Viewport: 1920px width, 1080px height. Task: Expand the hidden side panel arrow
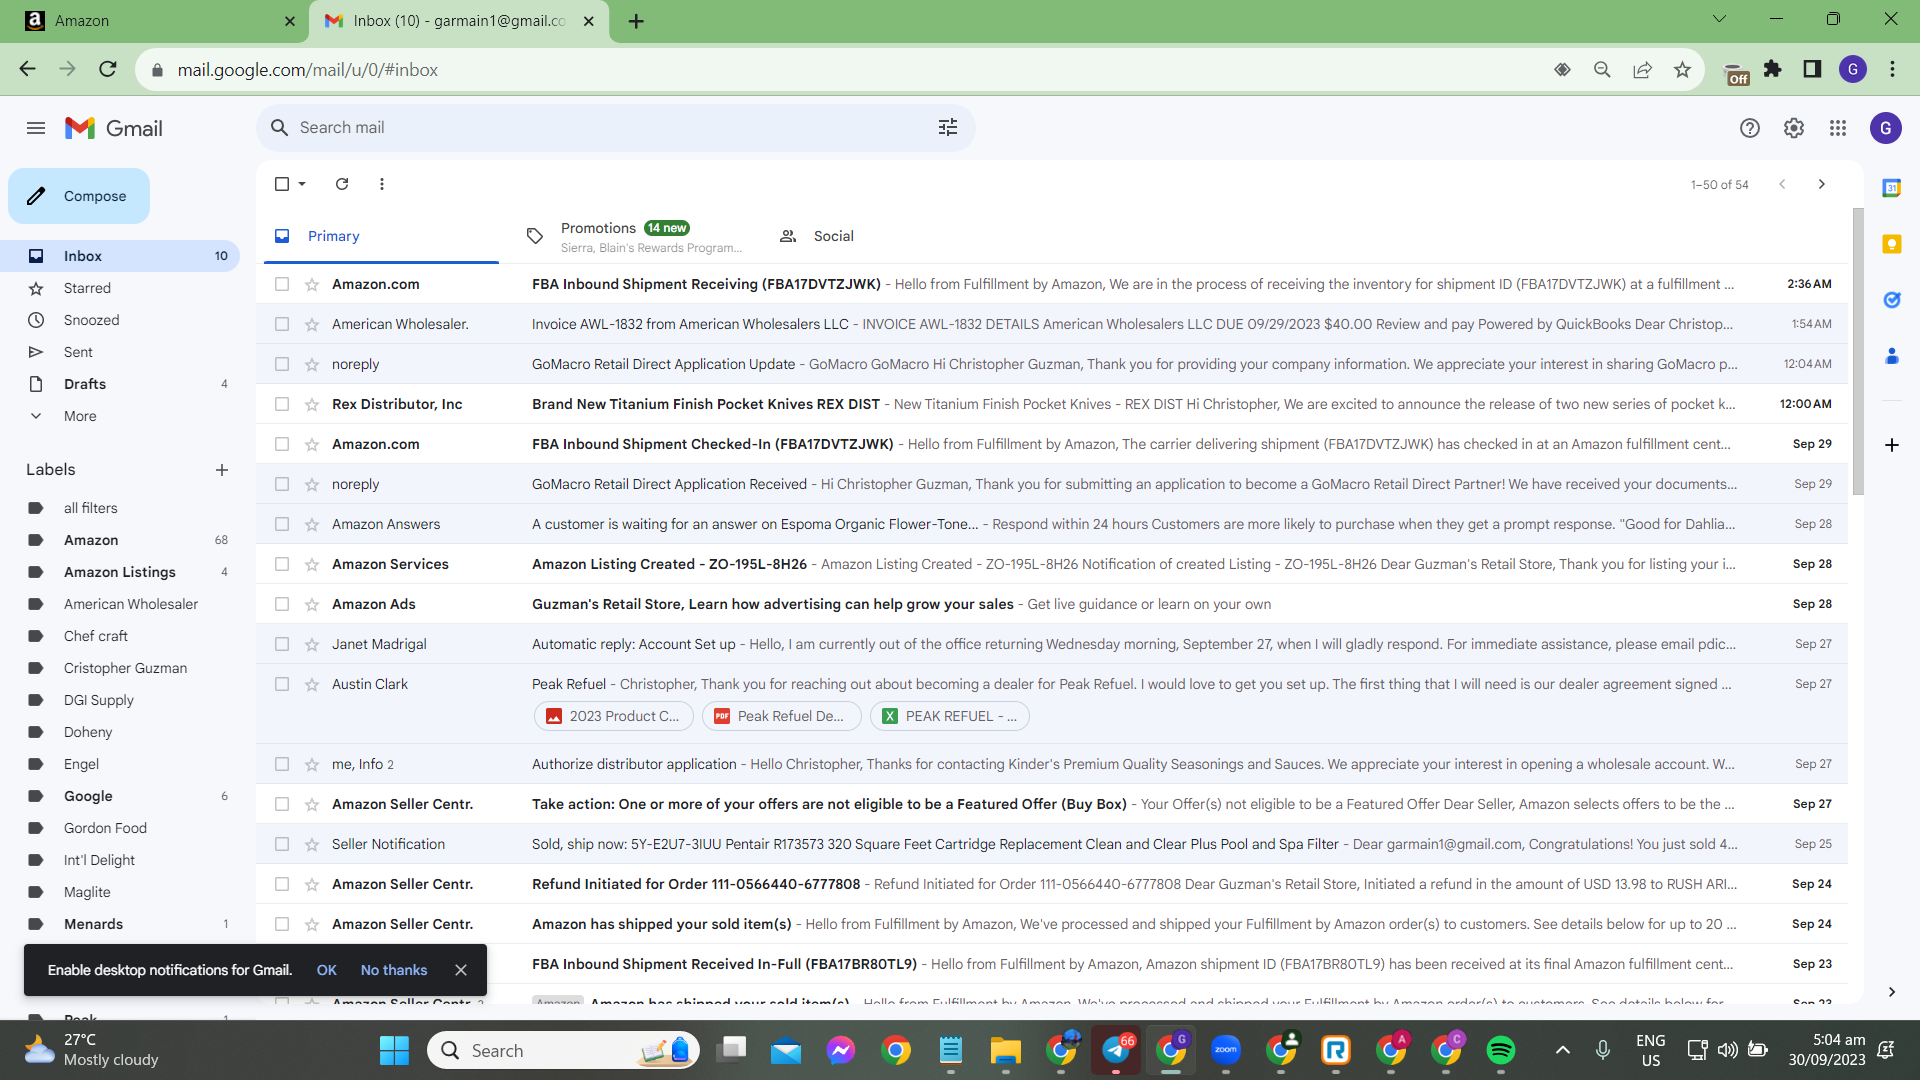pos(1892,992)
